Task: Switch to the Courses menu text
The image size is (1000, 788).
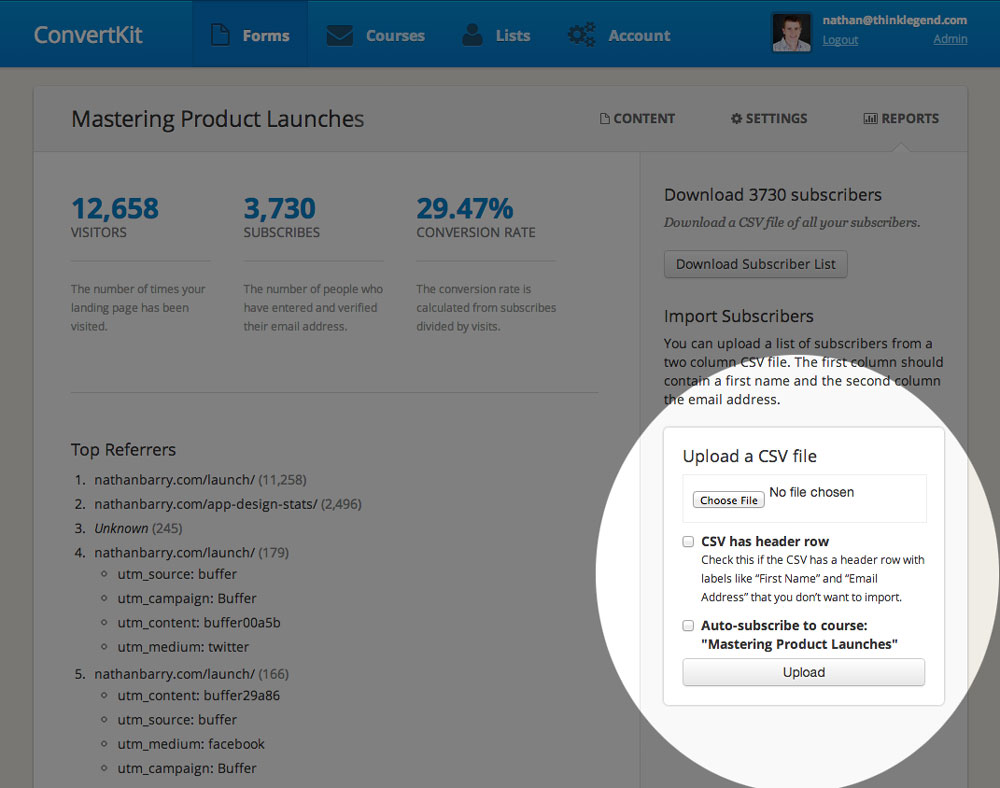Action: click(395, 35)
